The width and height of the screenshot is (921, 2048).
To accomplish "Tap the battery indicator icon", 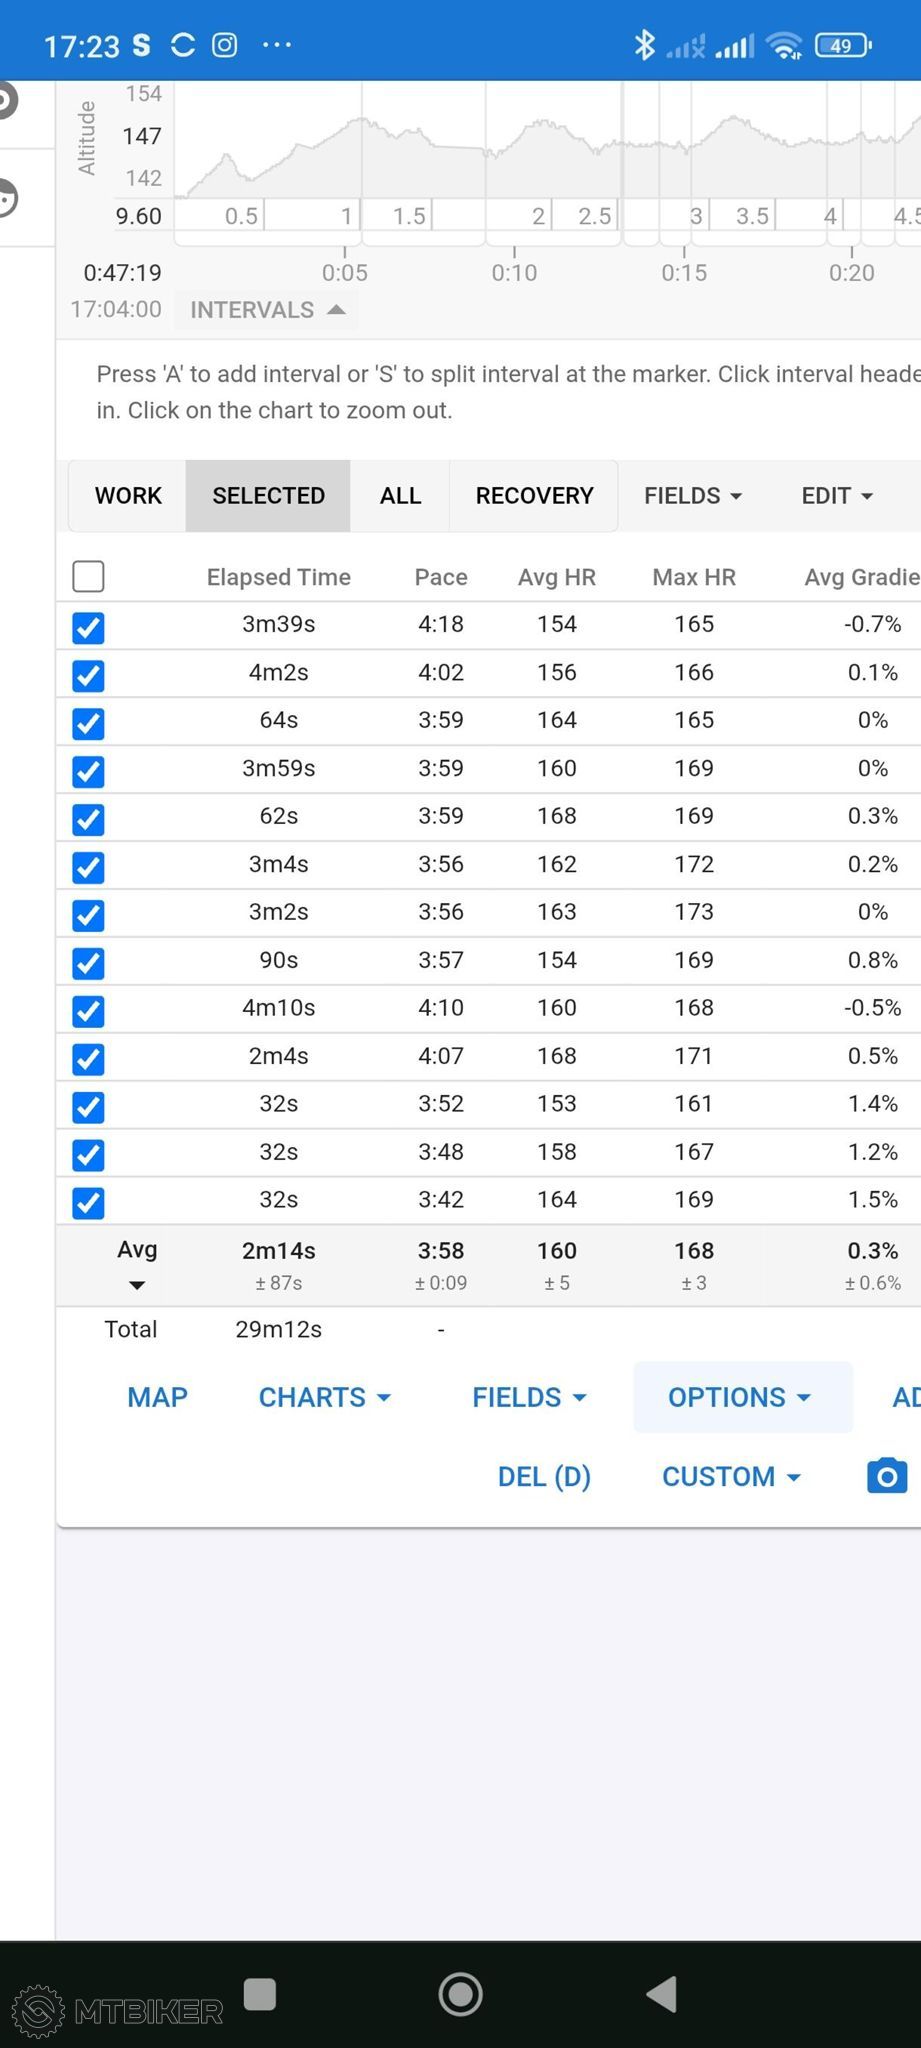I will click(843, 45).
